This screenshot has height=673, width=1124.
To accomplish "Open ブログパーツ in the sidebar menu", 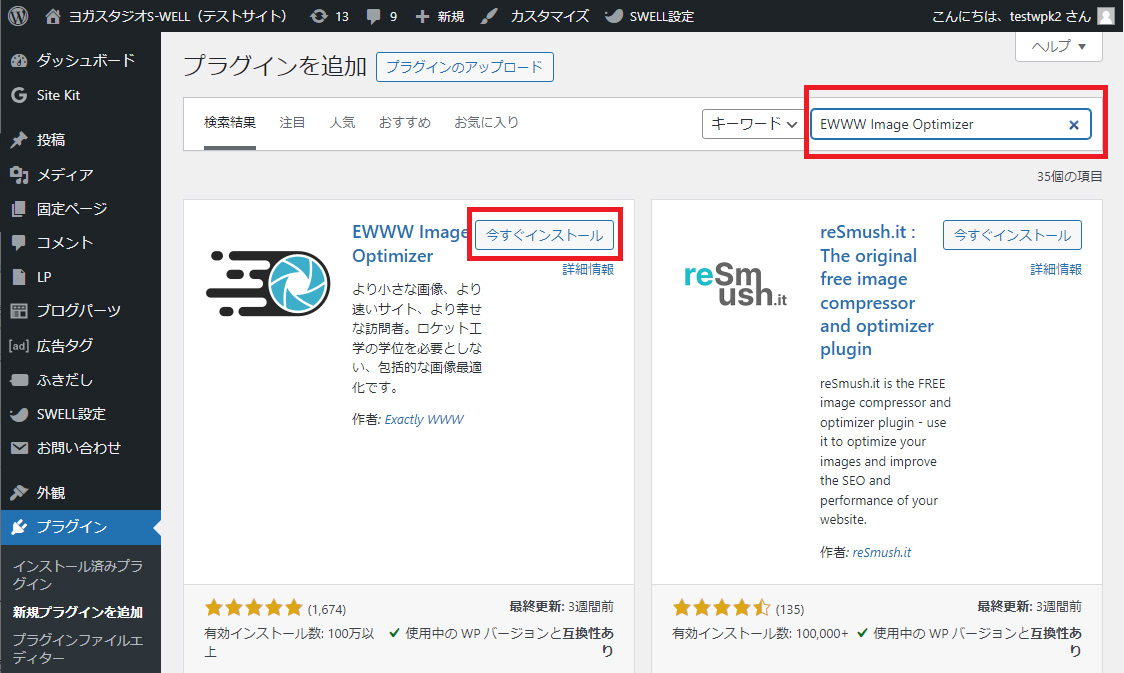I will tap(80, 310).
